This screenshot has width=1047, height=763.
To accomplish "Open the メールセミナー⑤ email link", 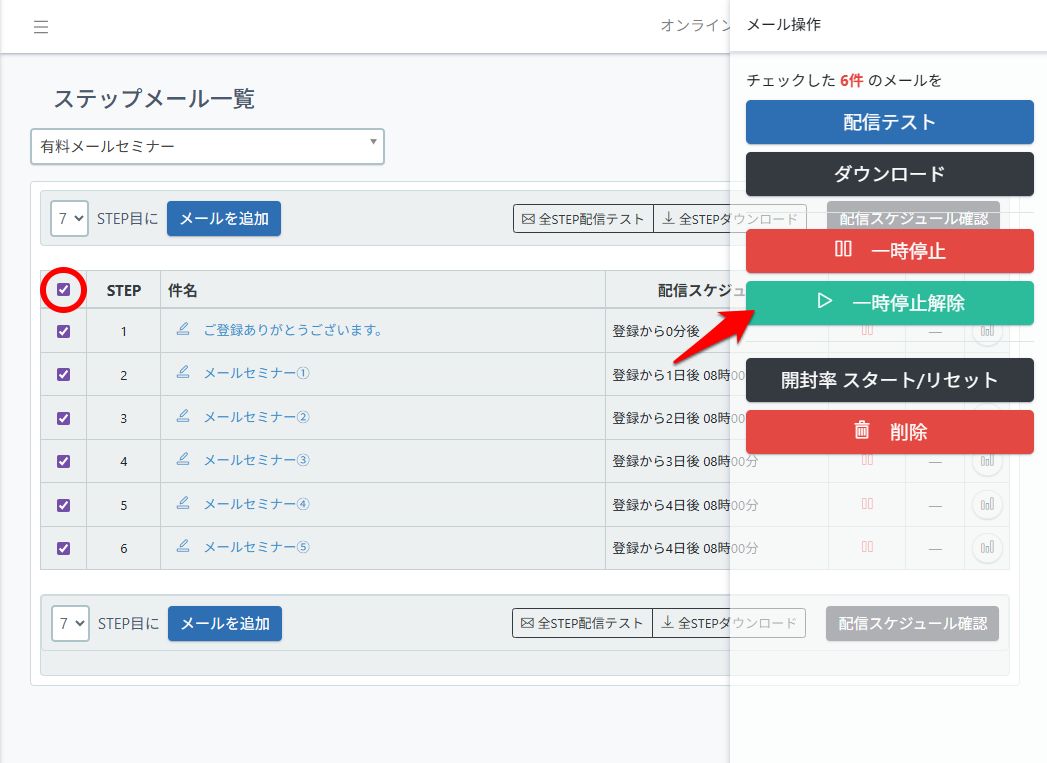I will 256,547.
